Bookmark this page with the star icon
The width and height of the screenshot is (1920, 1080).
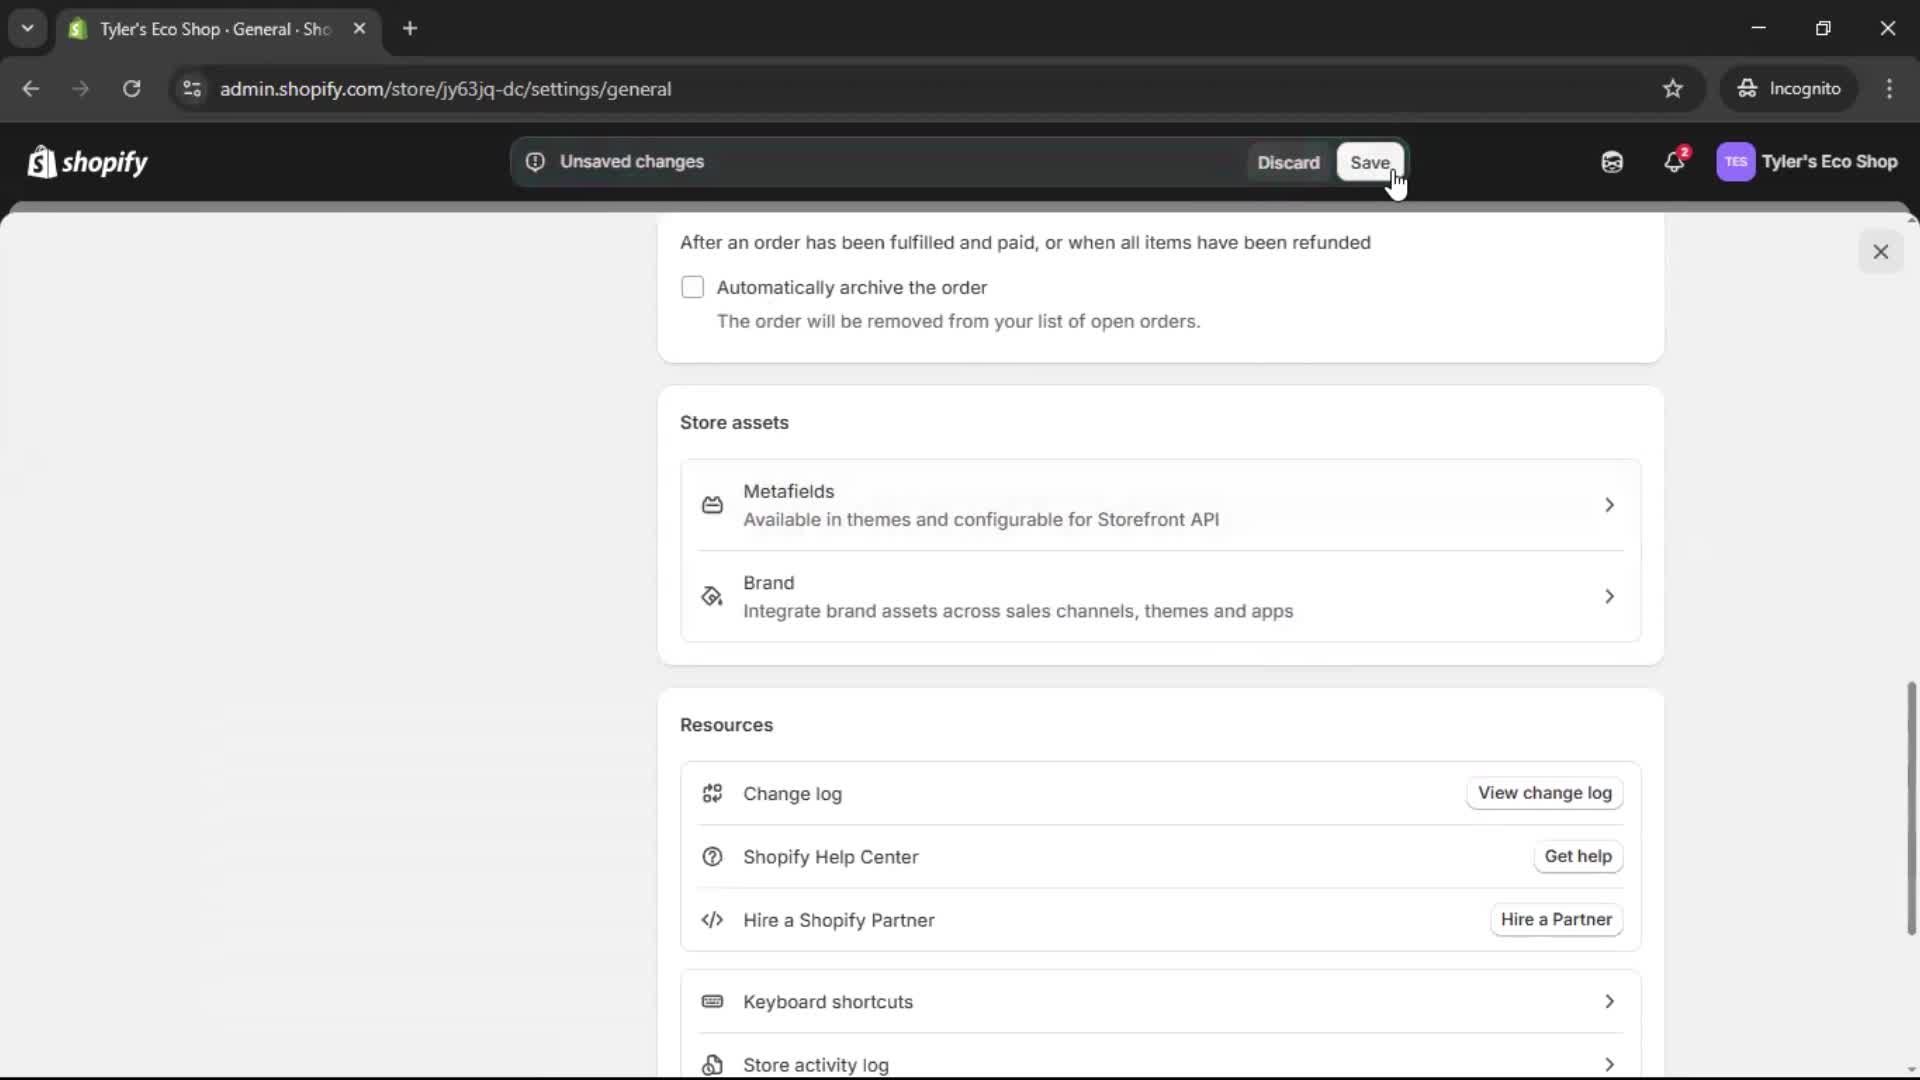coord(1673,88)
